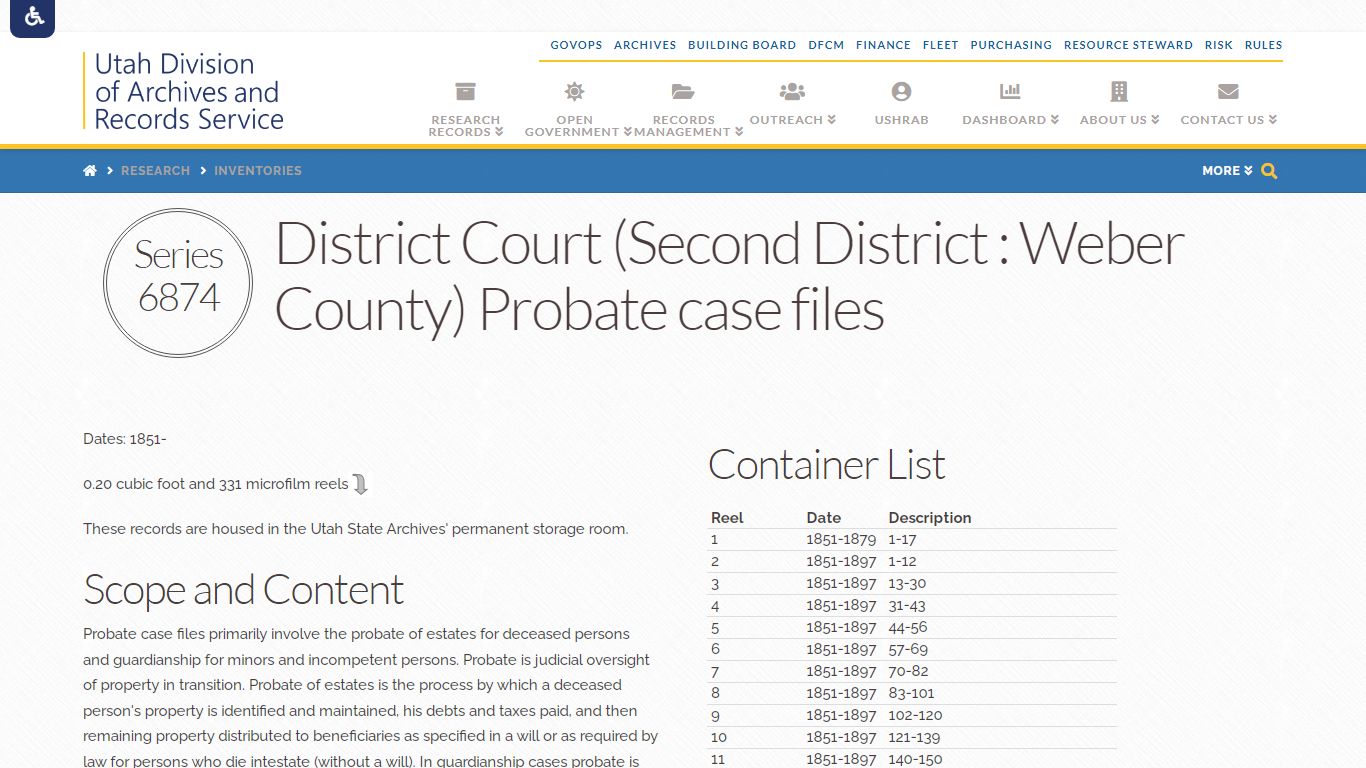The width and height of the screenshot is (1366, 768).
Task: Click the RESEARCH breadcrumb link
Action: click(155, 171)
